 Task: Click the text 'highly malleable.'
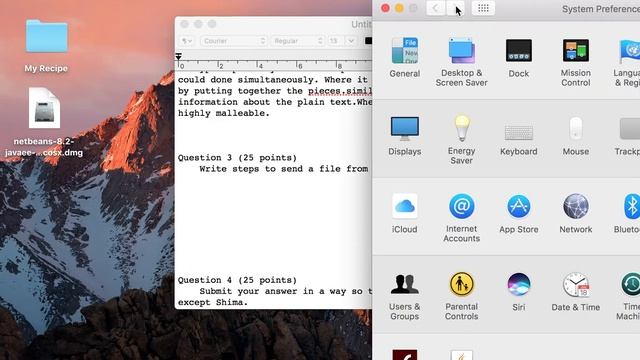224,113
